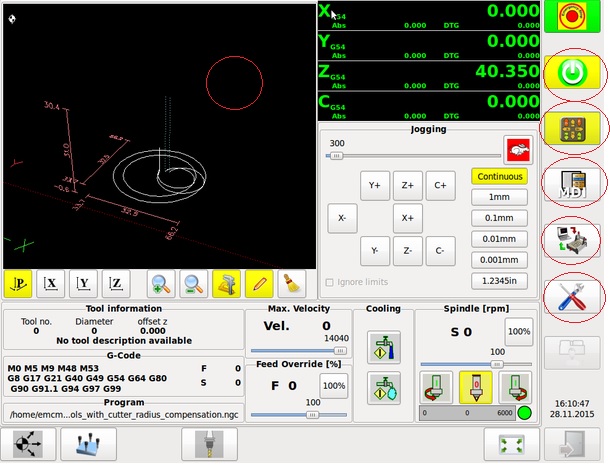Jog Z+ axis
This screenshot has height=469, width=610.
[x=407, y=186]
